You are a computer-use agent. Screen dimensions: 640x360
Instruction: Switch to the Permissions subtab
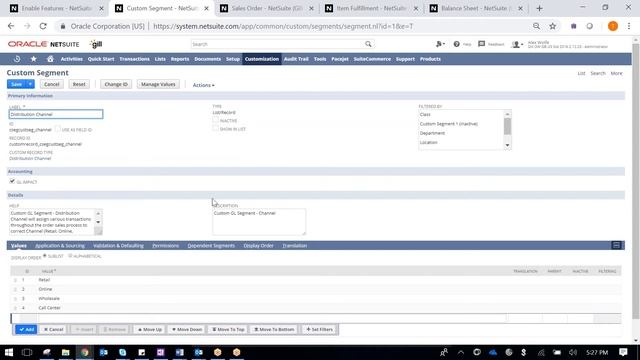[165, 246]
